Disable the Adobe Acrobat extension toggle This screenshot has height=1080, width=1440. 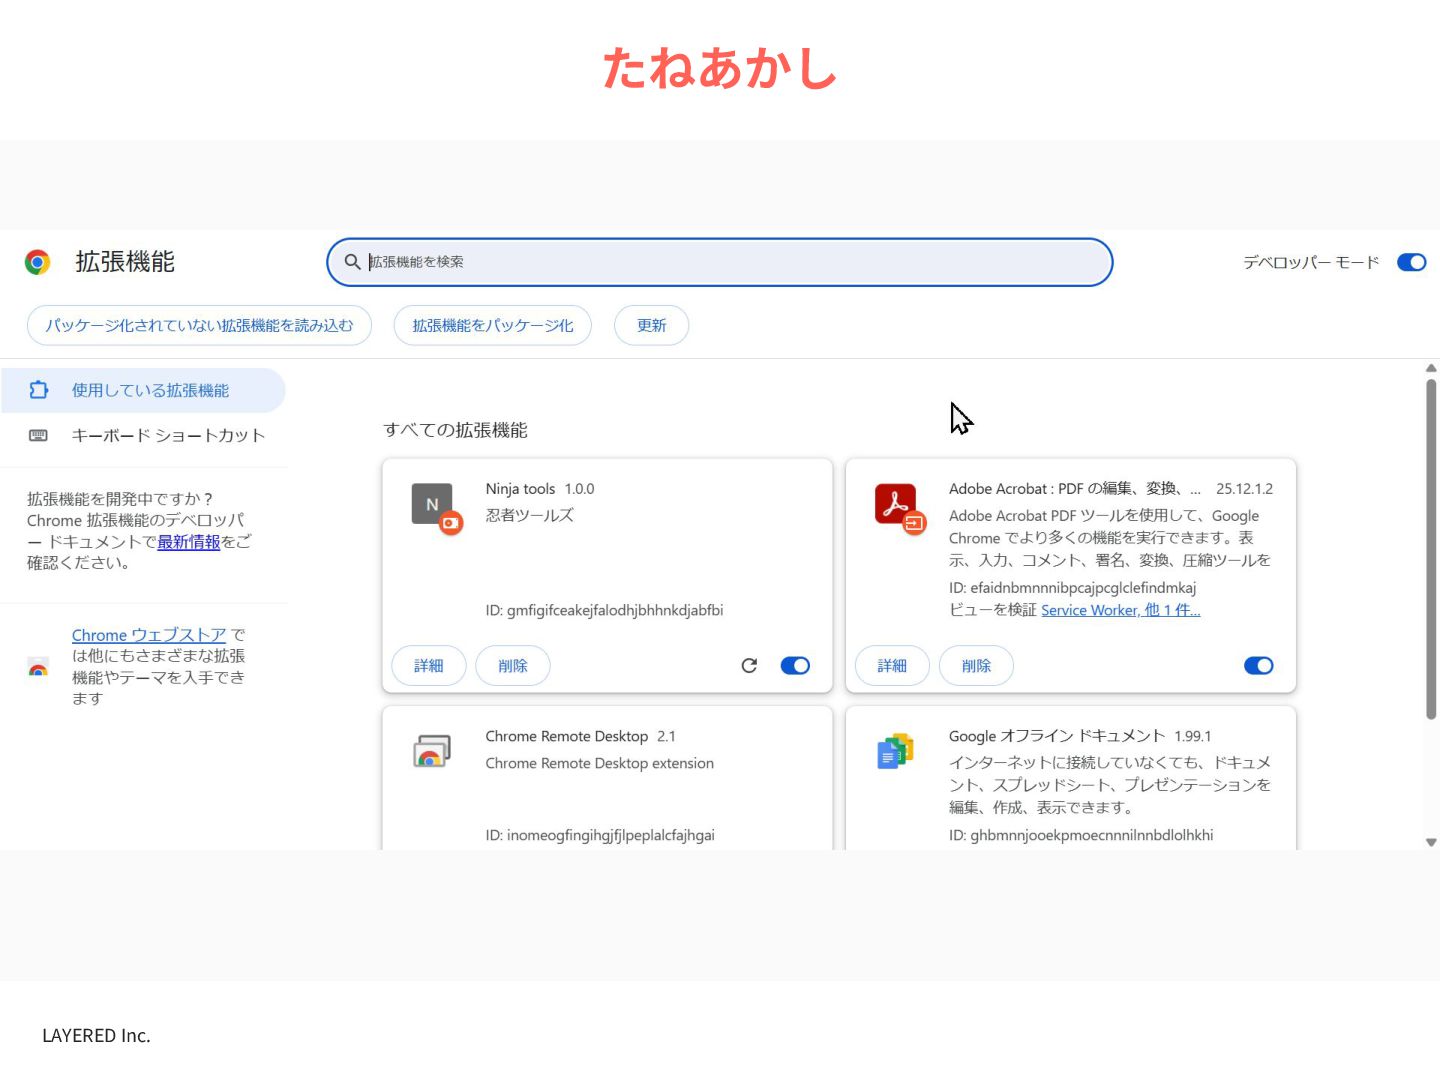1259,666
